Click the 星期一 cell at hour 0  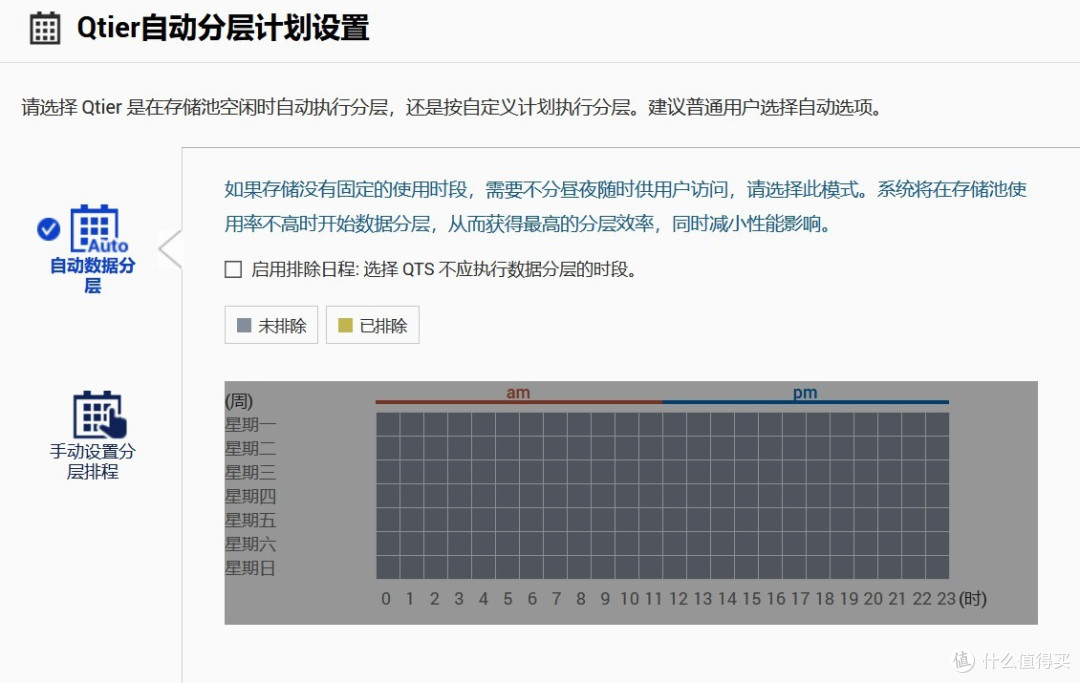(x=388, y=424)
